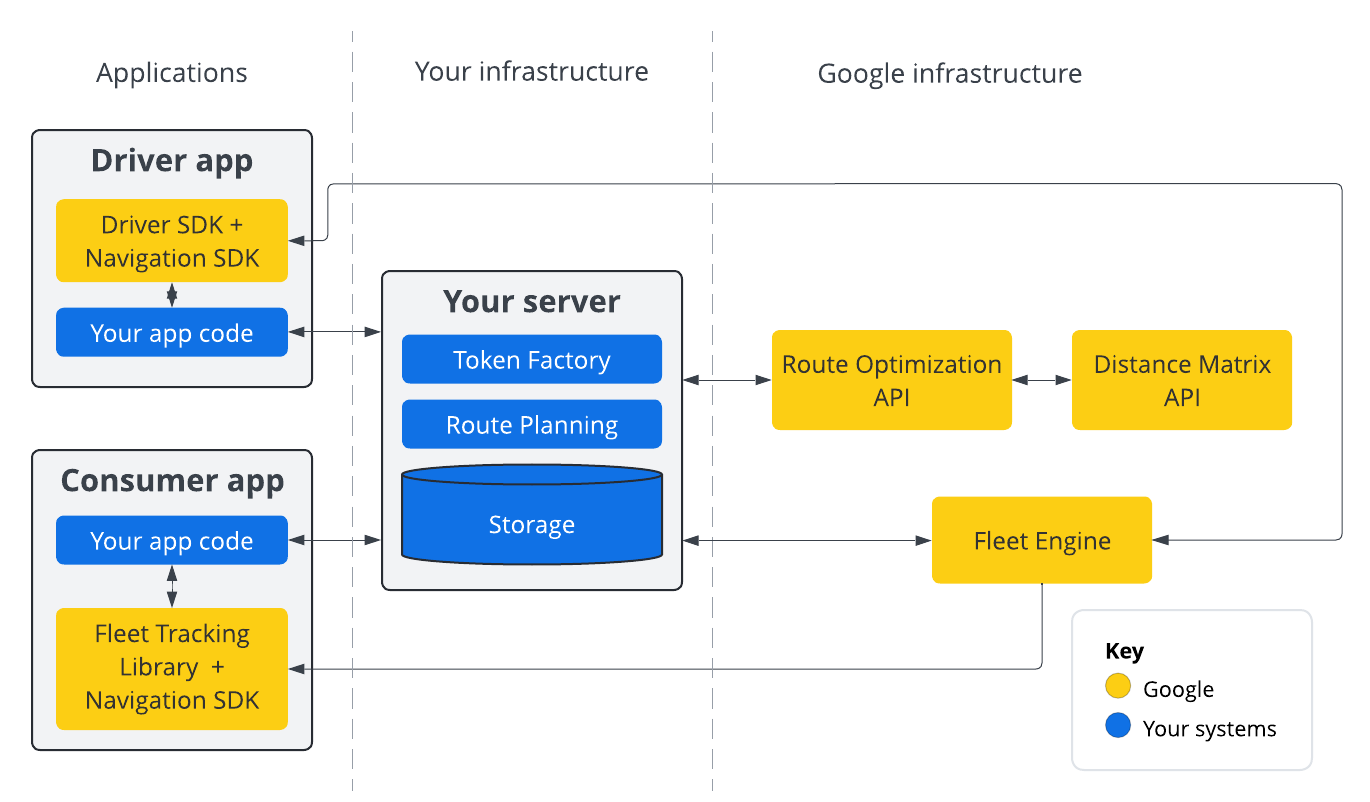
Task: Expand the Consumer app container
Action: point(171,481)
